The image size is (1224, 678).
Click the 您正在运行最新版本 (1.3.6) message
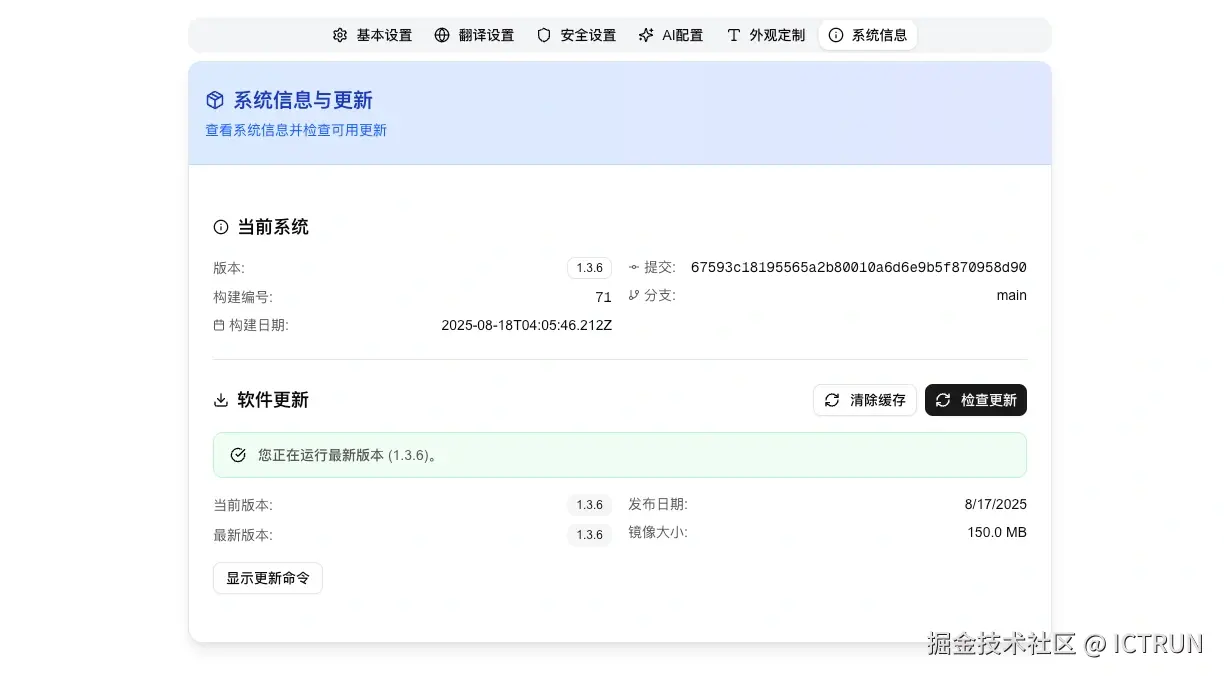pos(349,455)
